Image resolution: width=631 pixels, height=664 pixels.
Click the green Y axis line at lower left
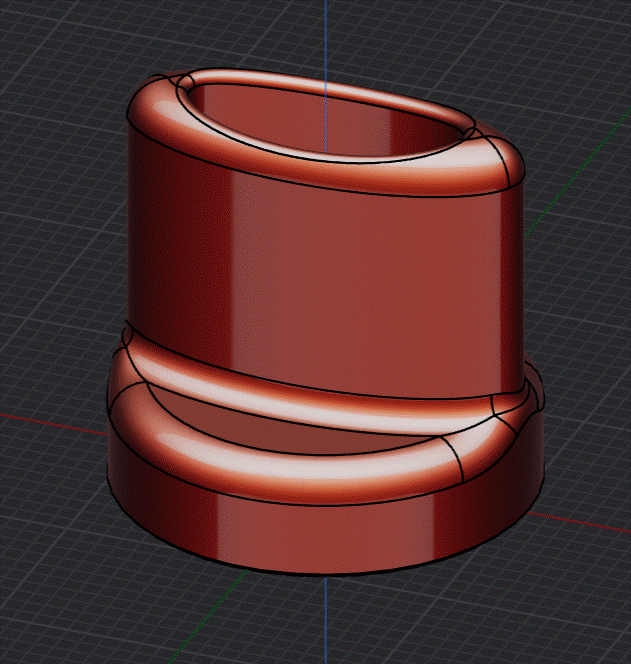208,617
